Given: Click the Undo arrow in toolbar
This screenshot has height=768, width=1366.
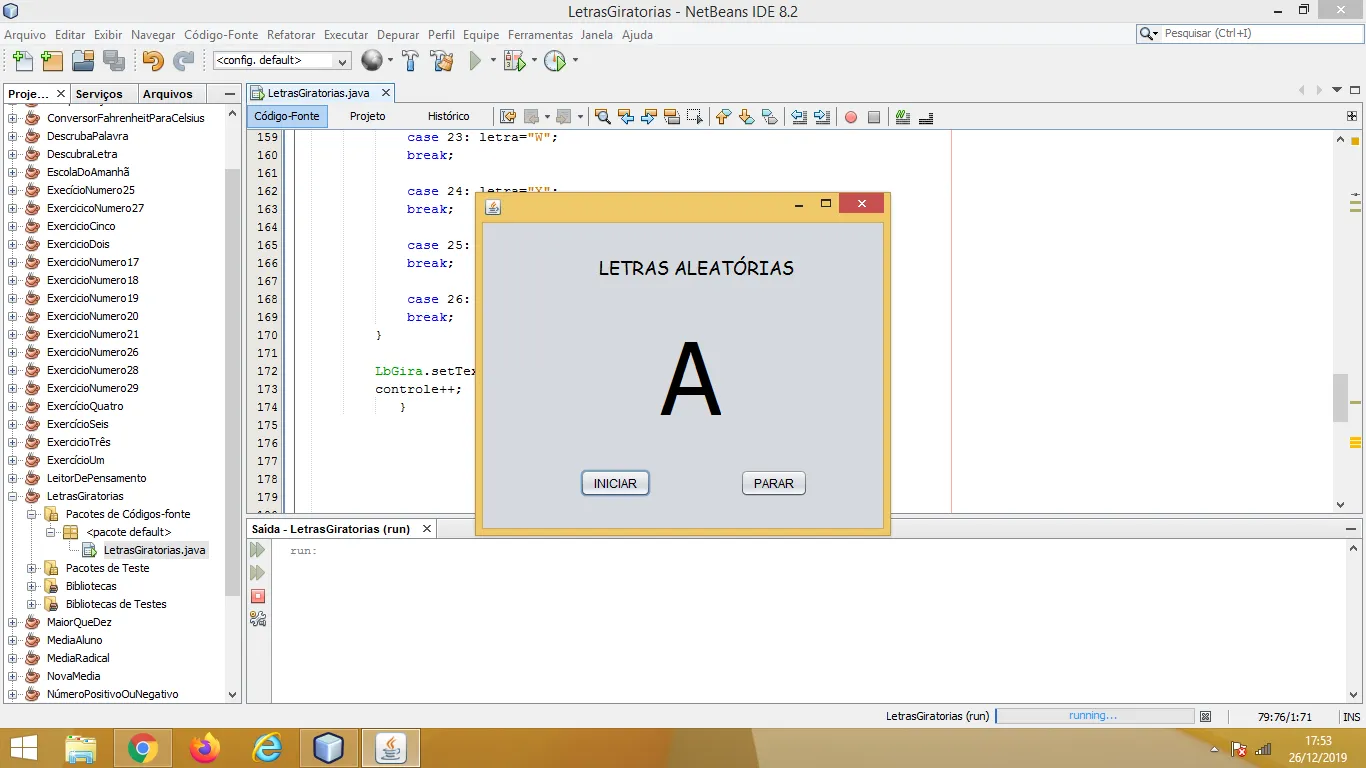Looking at the screenshot, I should pos(152,61).
